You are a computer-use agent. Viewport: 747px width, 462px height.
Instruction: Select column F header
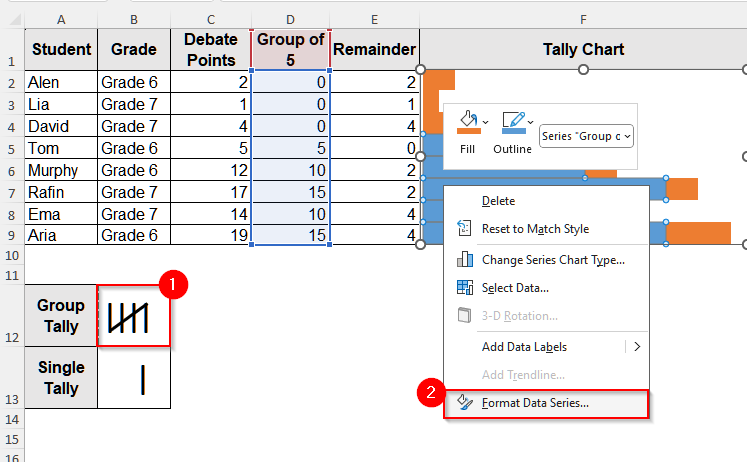coord(583,20)
